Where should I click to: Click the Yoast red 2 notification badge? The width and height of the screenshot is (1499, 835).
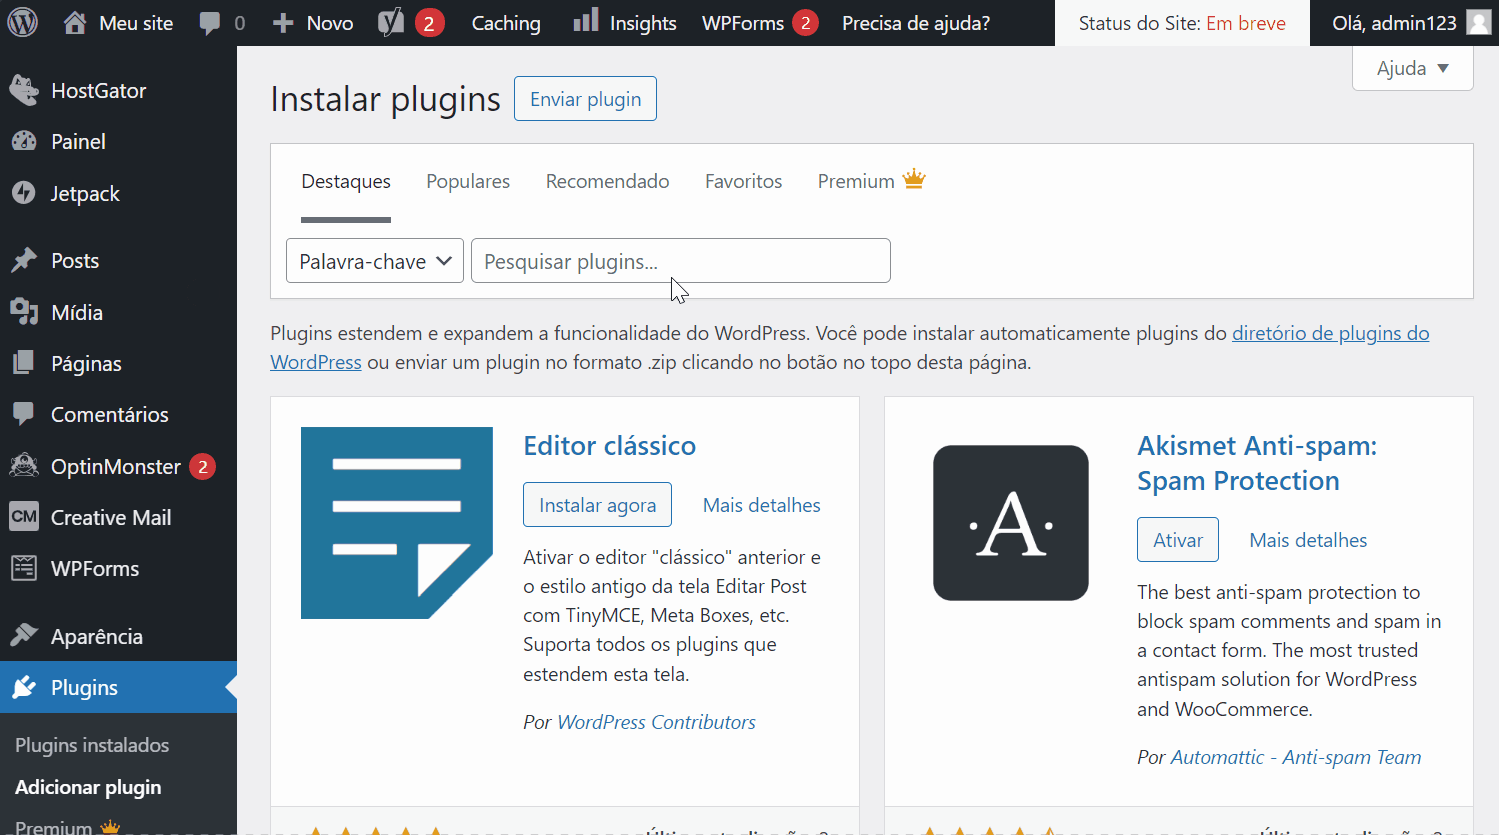[429, 22]
